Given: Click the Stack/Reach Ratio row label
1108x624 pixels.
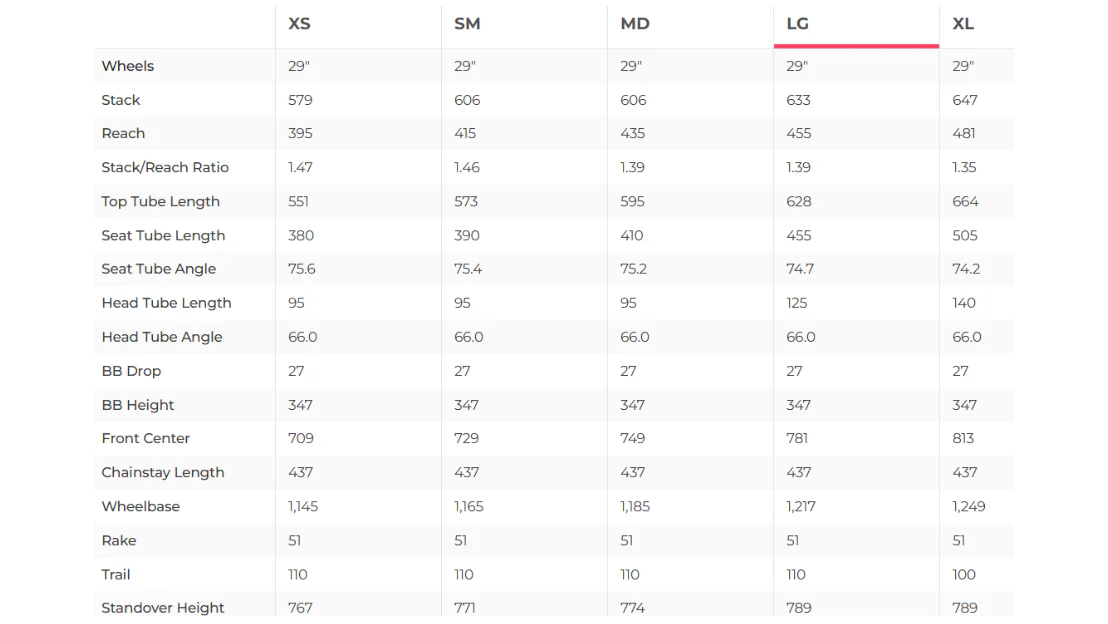Looking at the screenshot, I should point(165,167).
